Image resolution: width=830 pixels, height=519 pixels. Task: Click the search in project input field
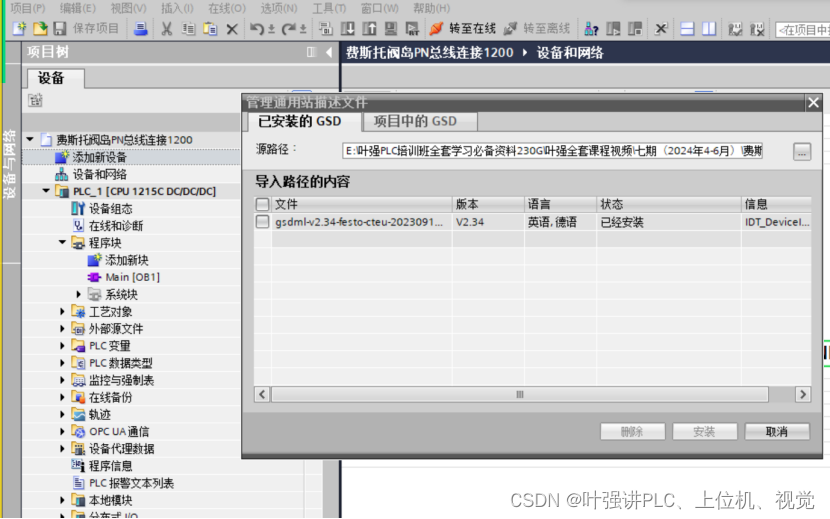(x=803, y=30)
